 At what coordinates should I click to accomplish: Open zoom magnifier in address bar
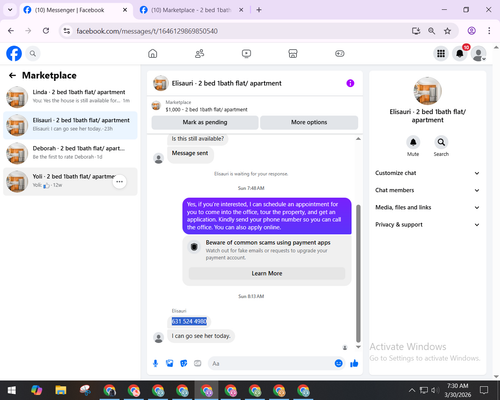click(432, 31)
